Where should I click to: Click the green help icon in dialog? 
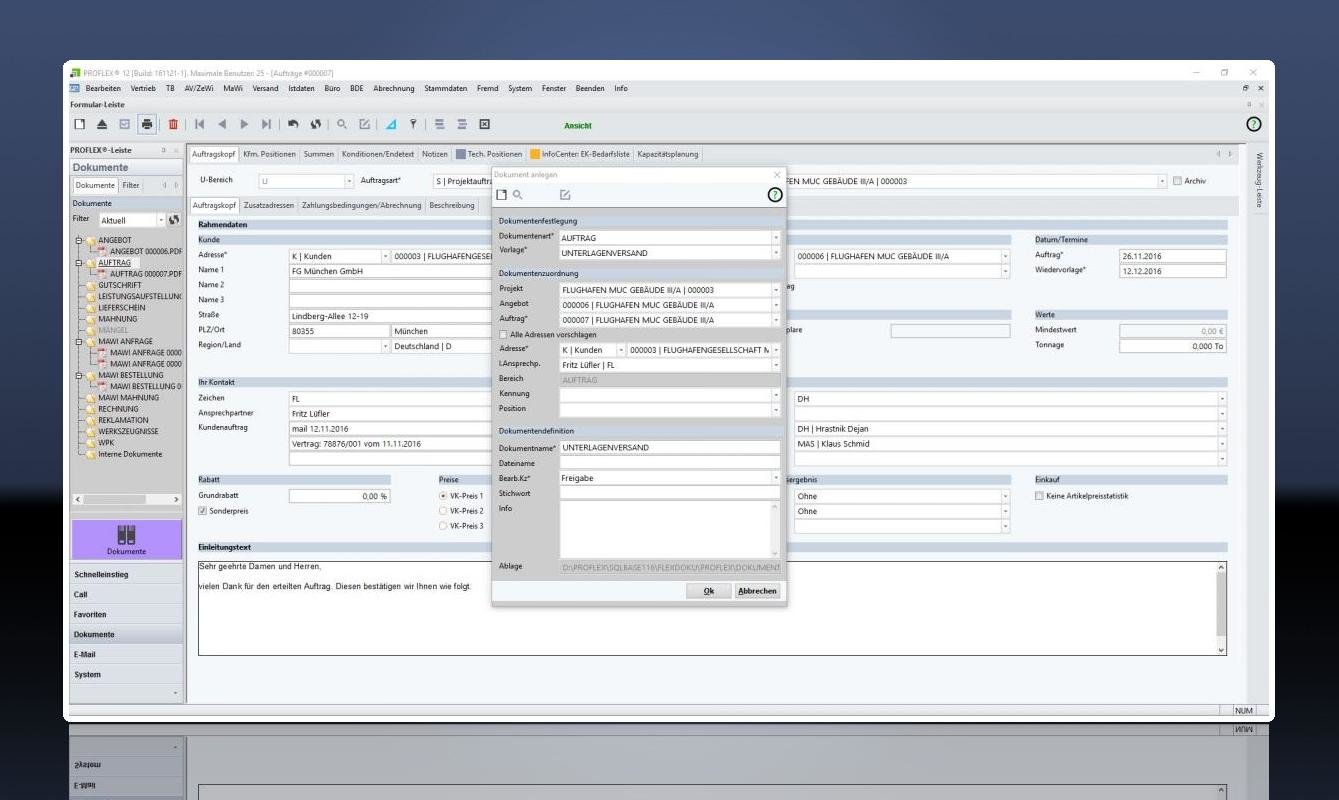click(x=774, y=195)
